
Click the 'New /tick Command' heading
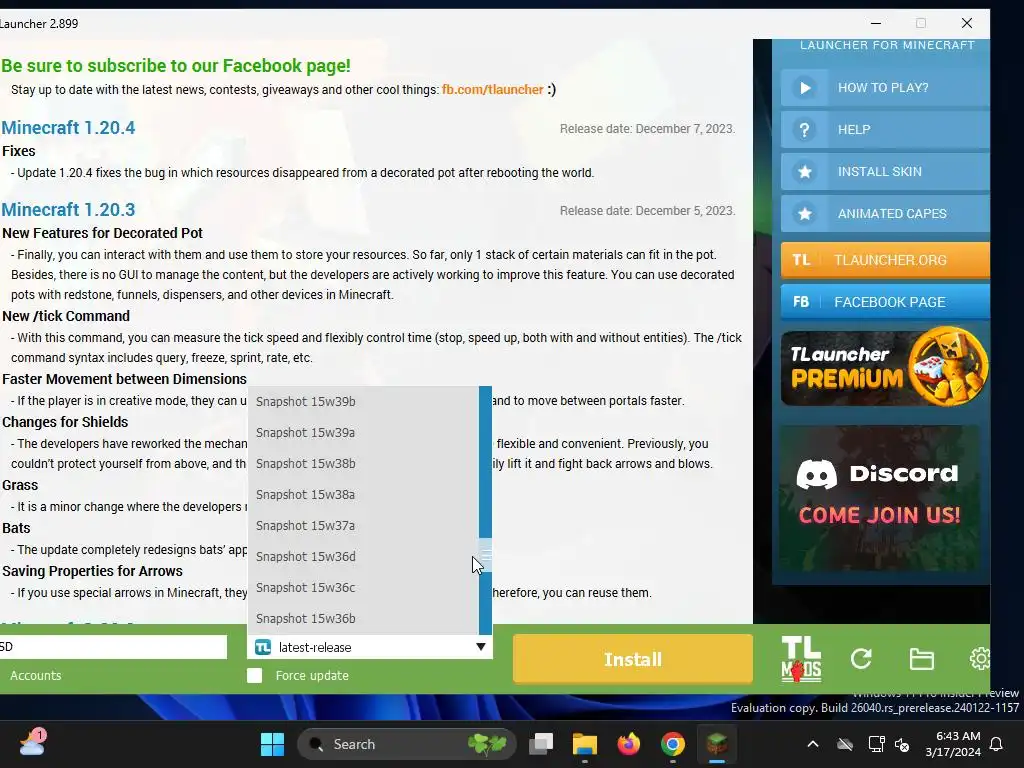tap(66, 316)
